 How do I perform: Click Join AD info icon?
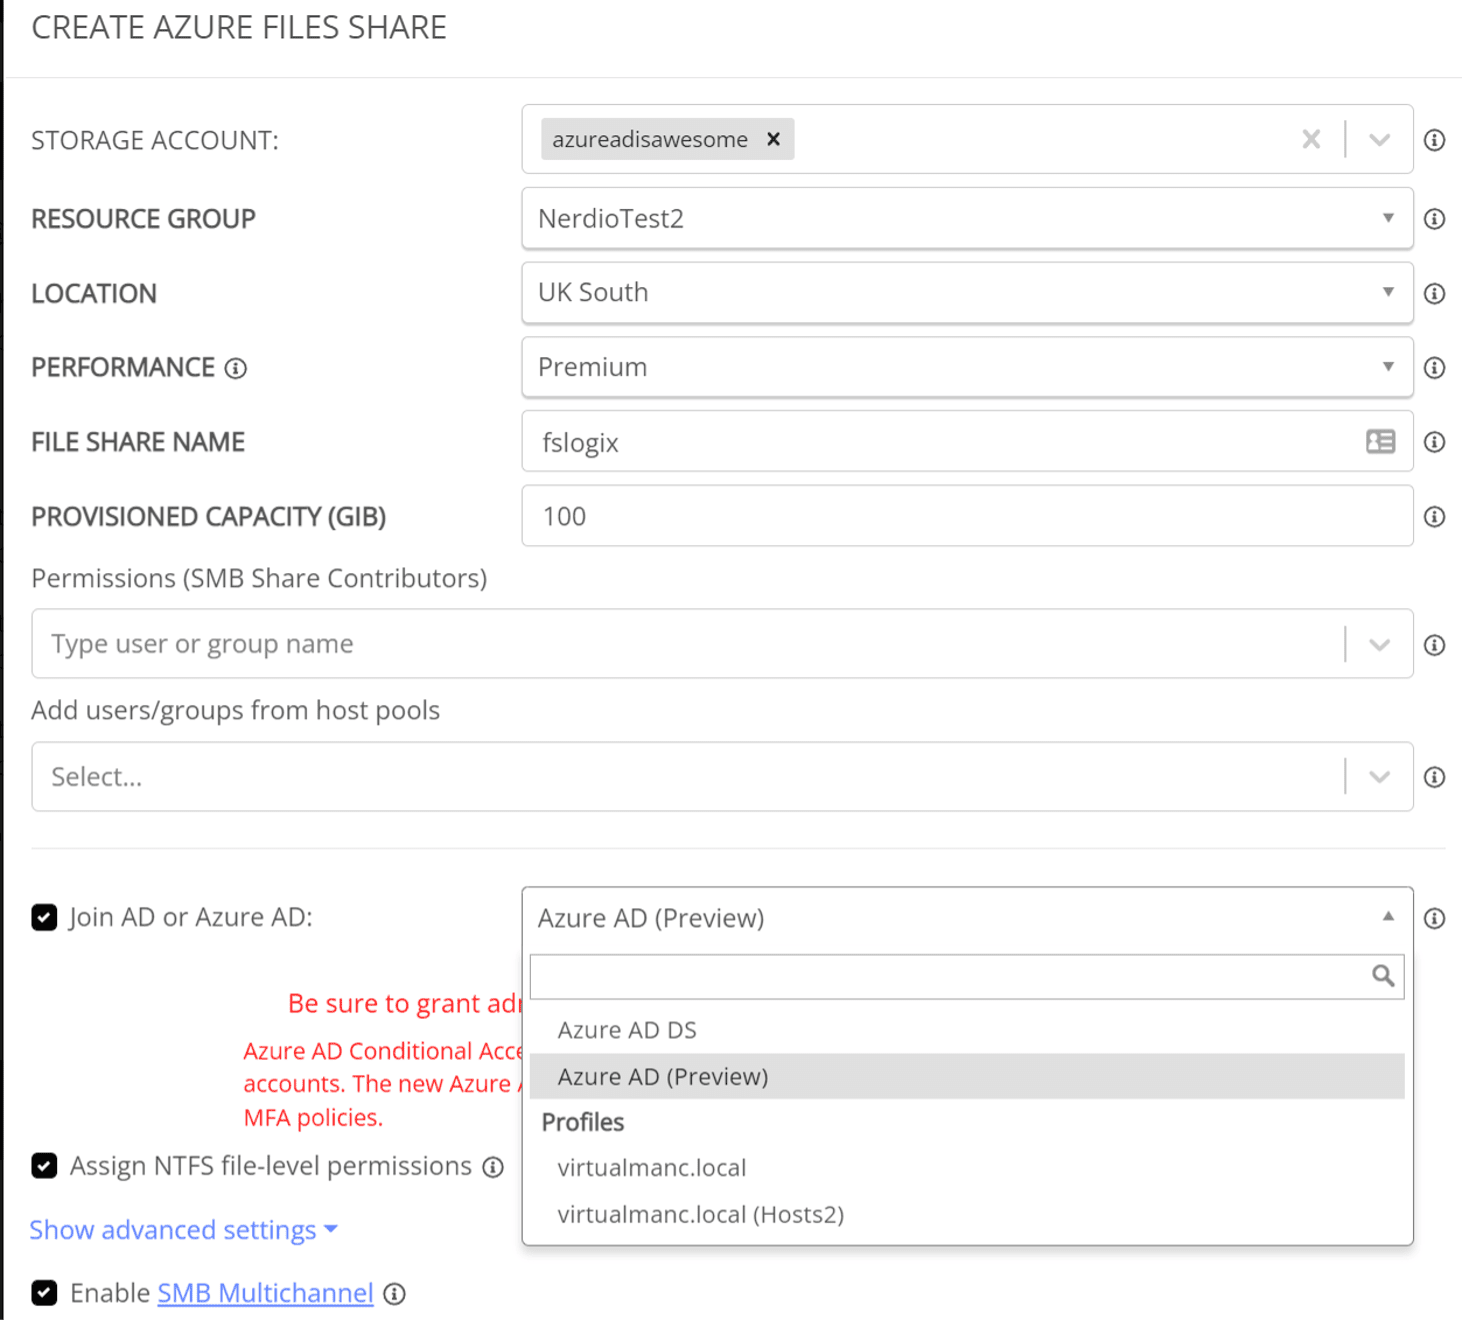1434,918
